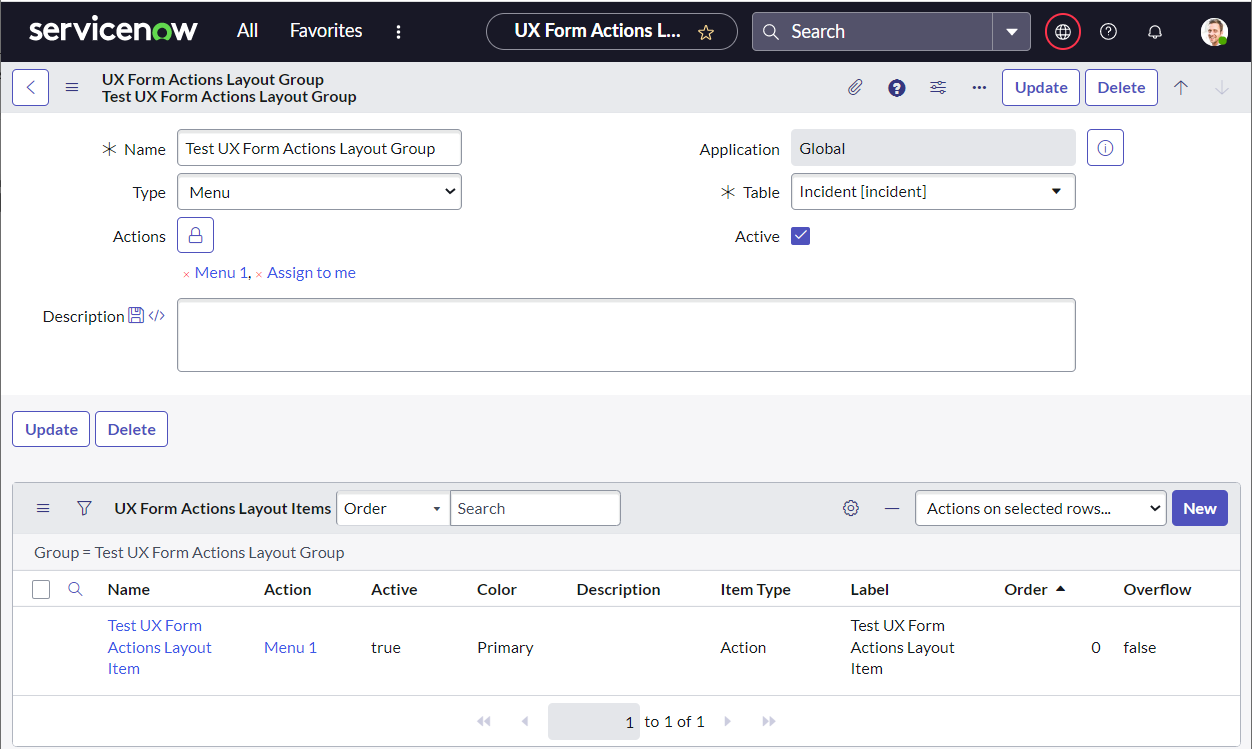Check the select-all checkbox in the list header

[41, 589]
